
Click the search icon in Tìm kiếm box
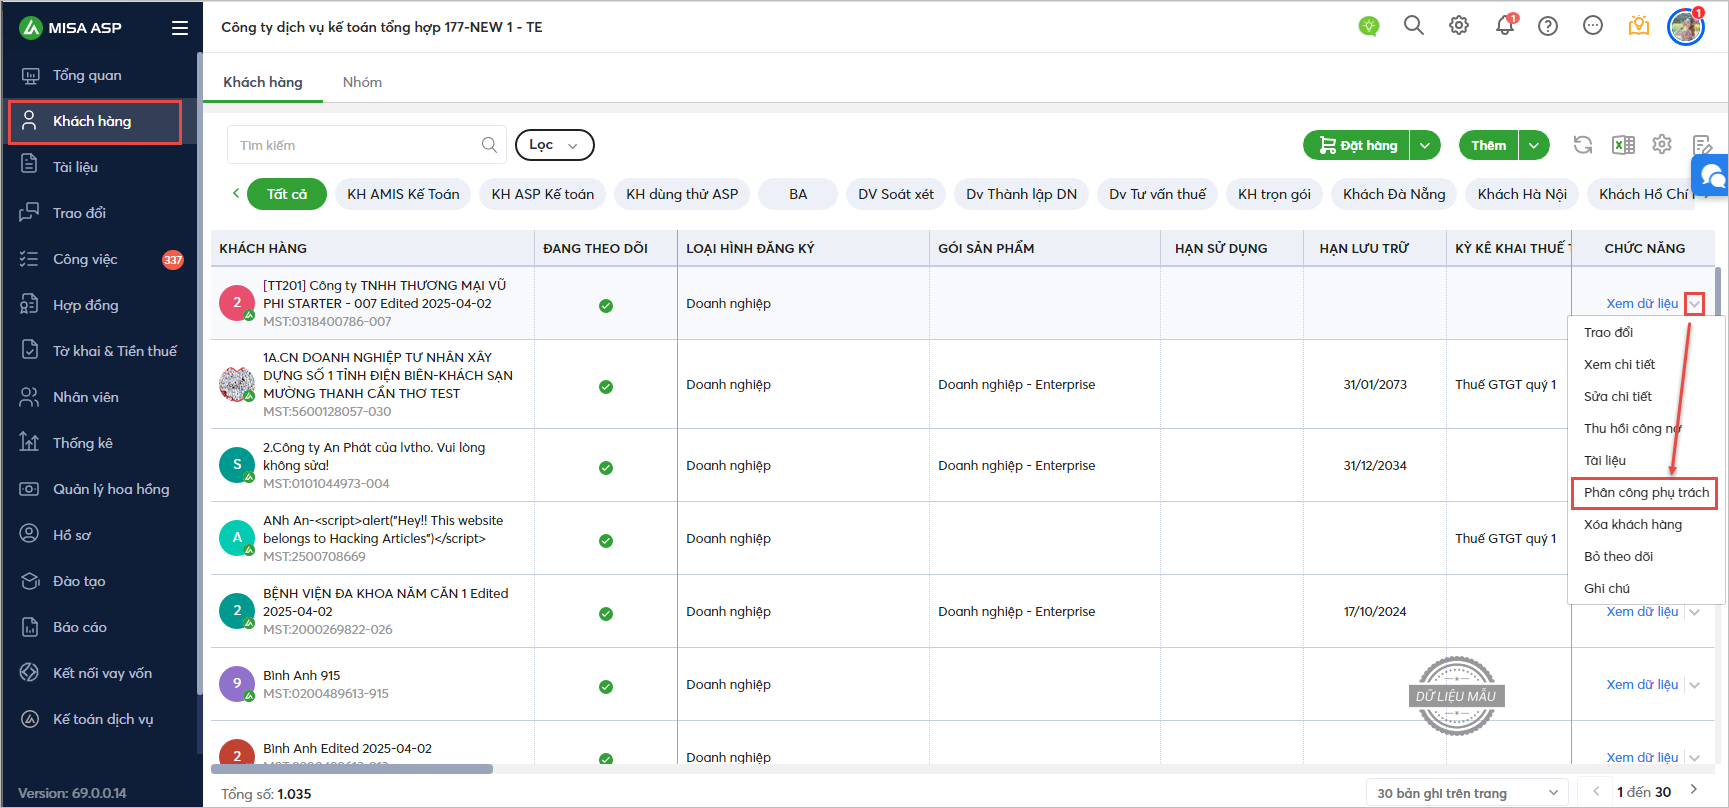[489, 145]
